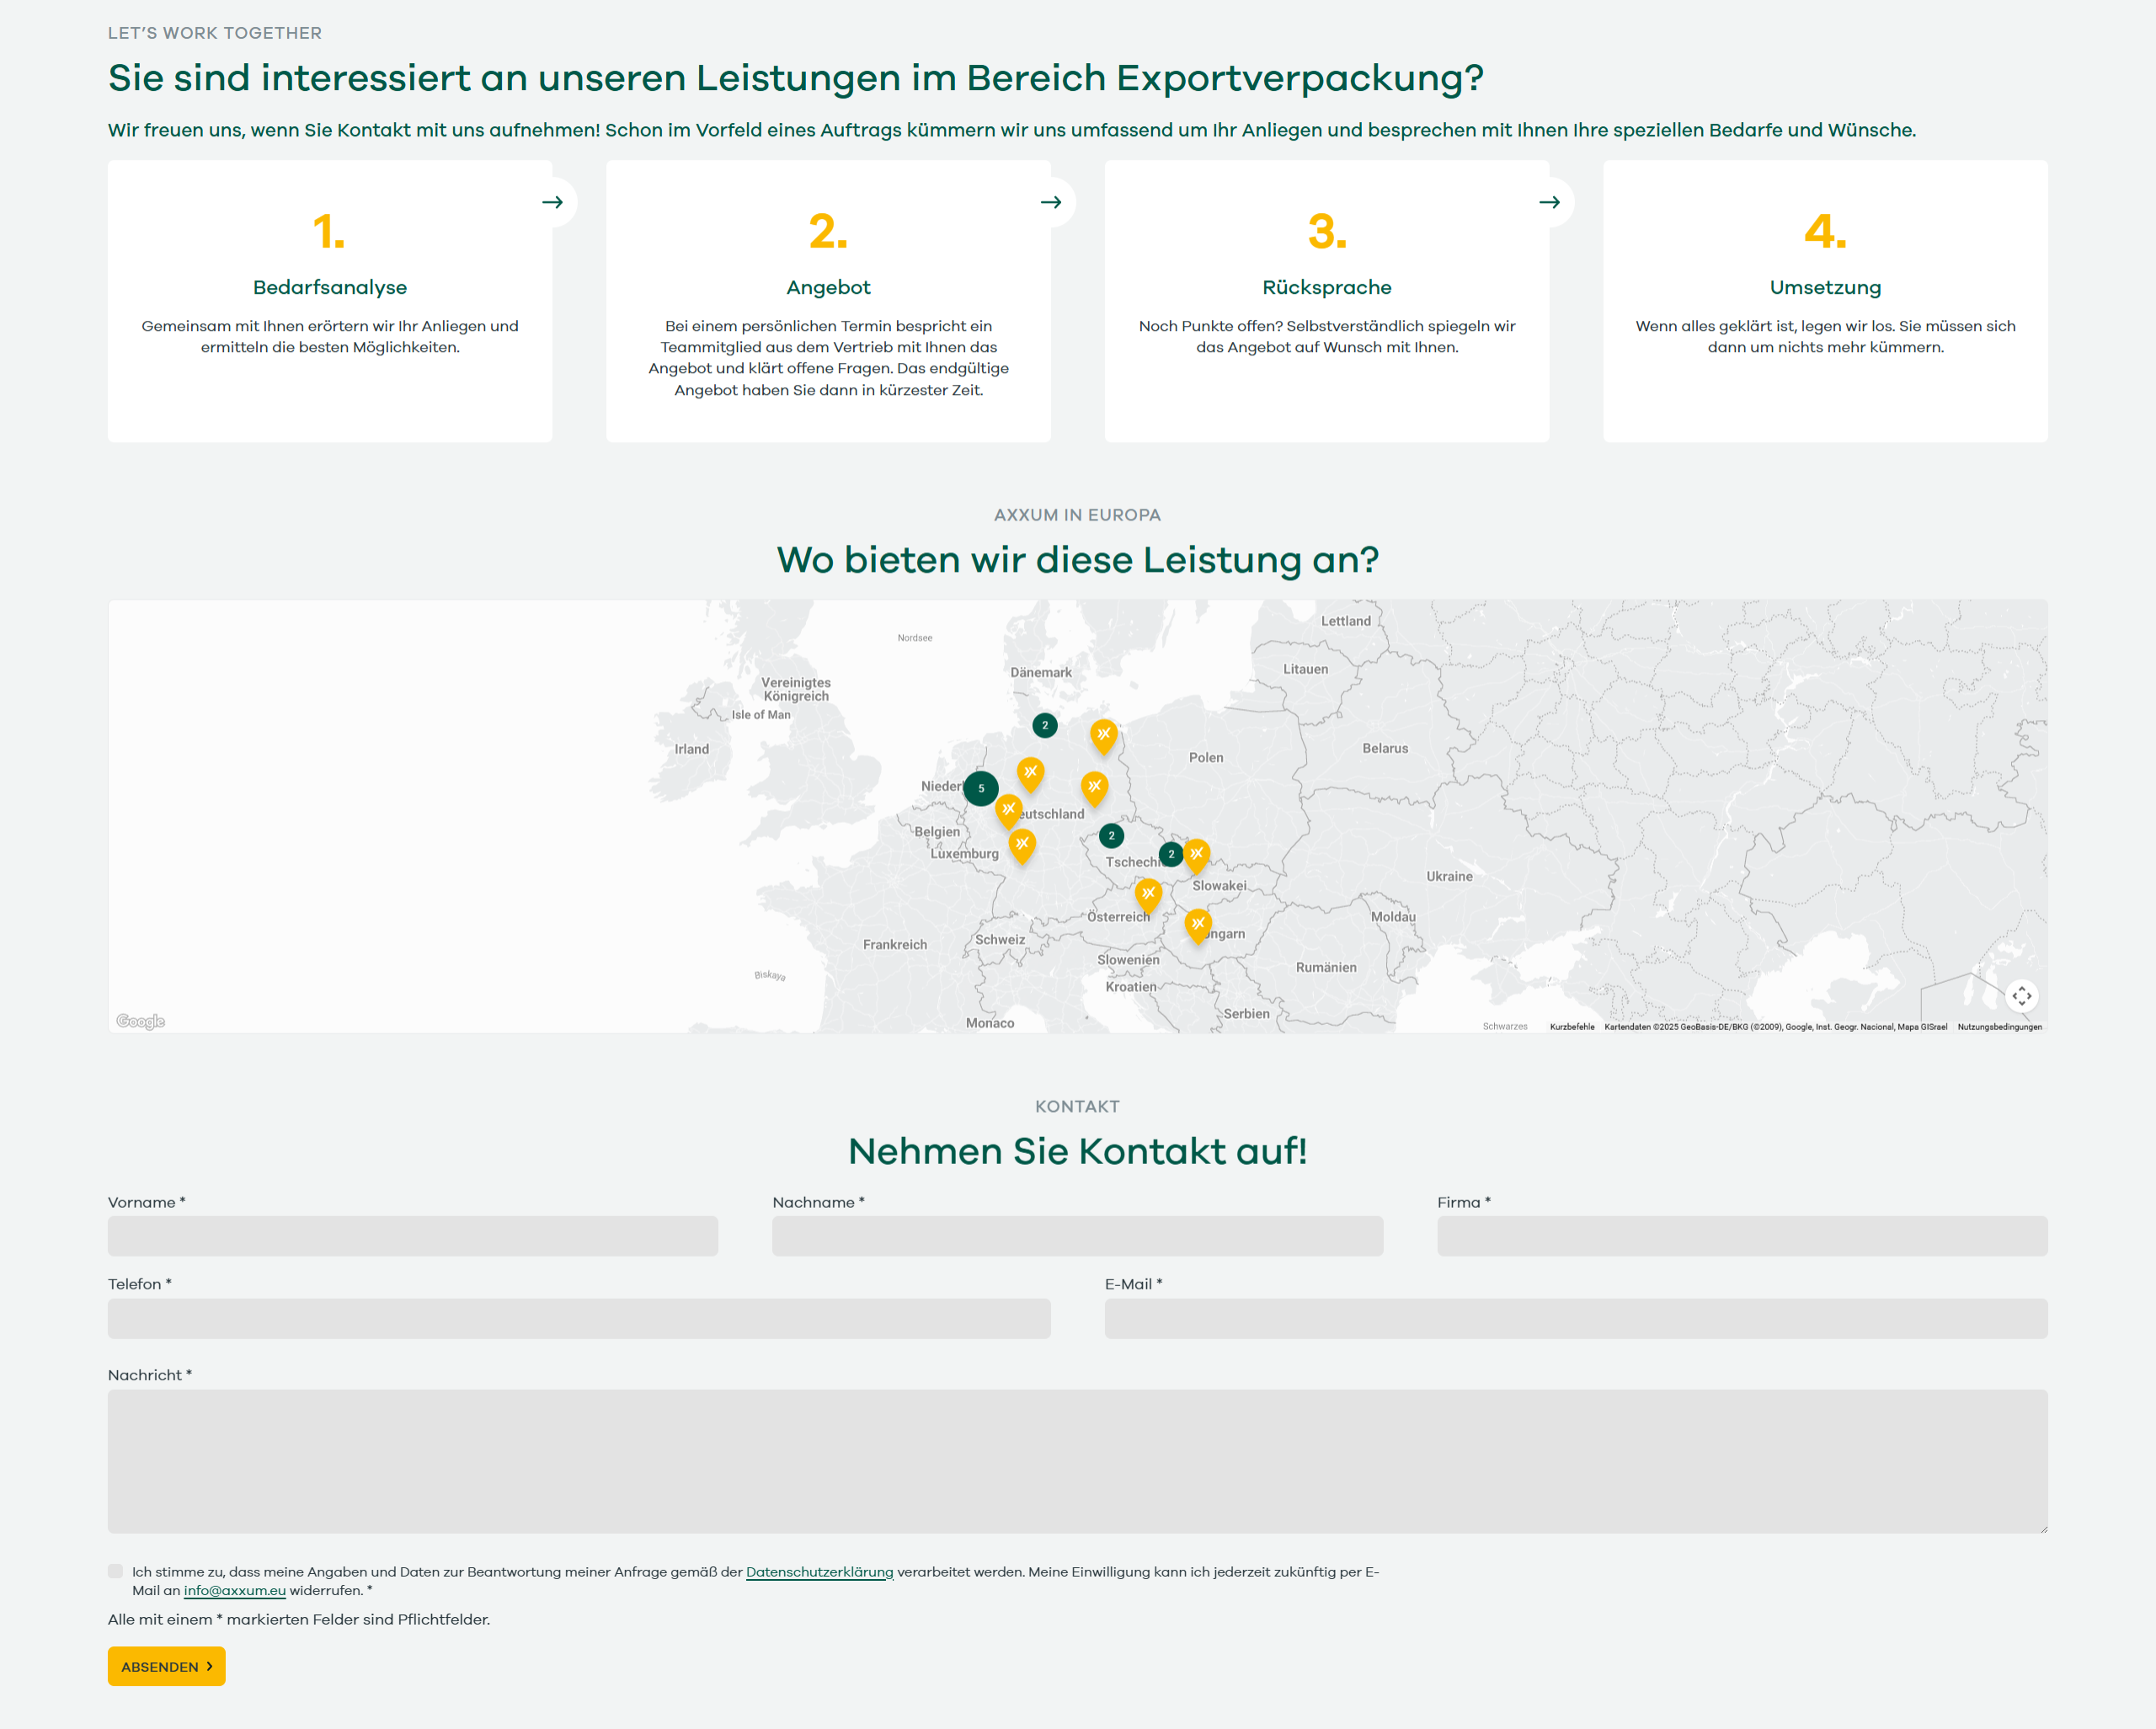
Task: Click the ABSENDEN button
Action: (x=166, y=1666)
